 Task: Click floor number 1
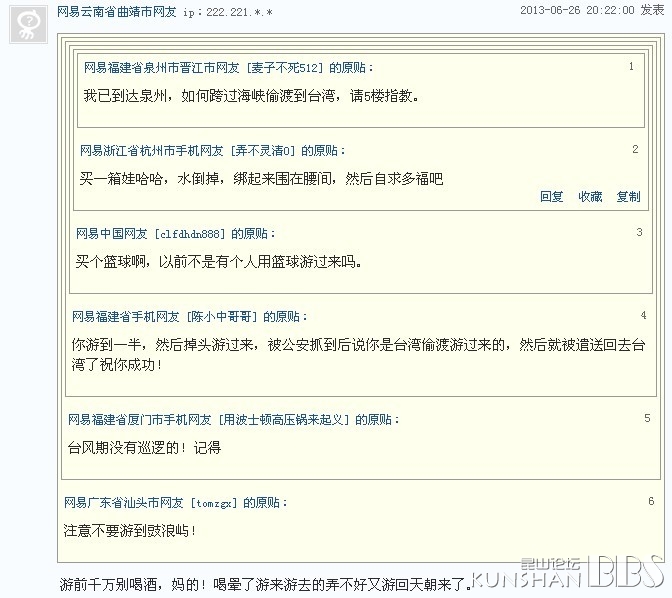point(631,66)
